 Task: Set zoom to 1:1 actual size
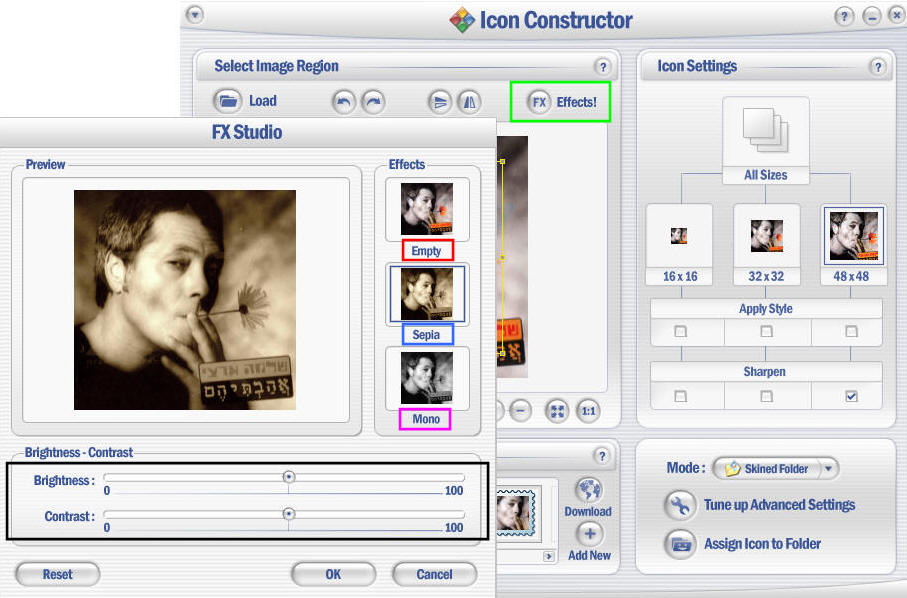click(x=588, y=410)
